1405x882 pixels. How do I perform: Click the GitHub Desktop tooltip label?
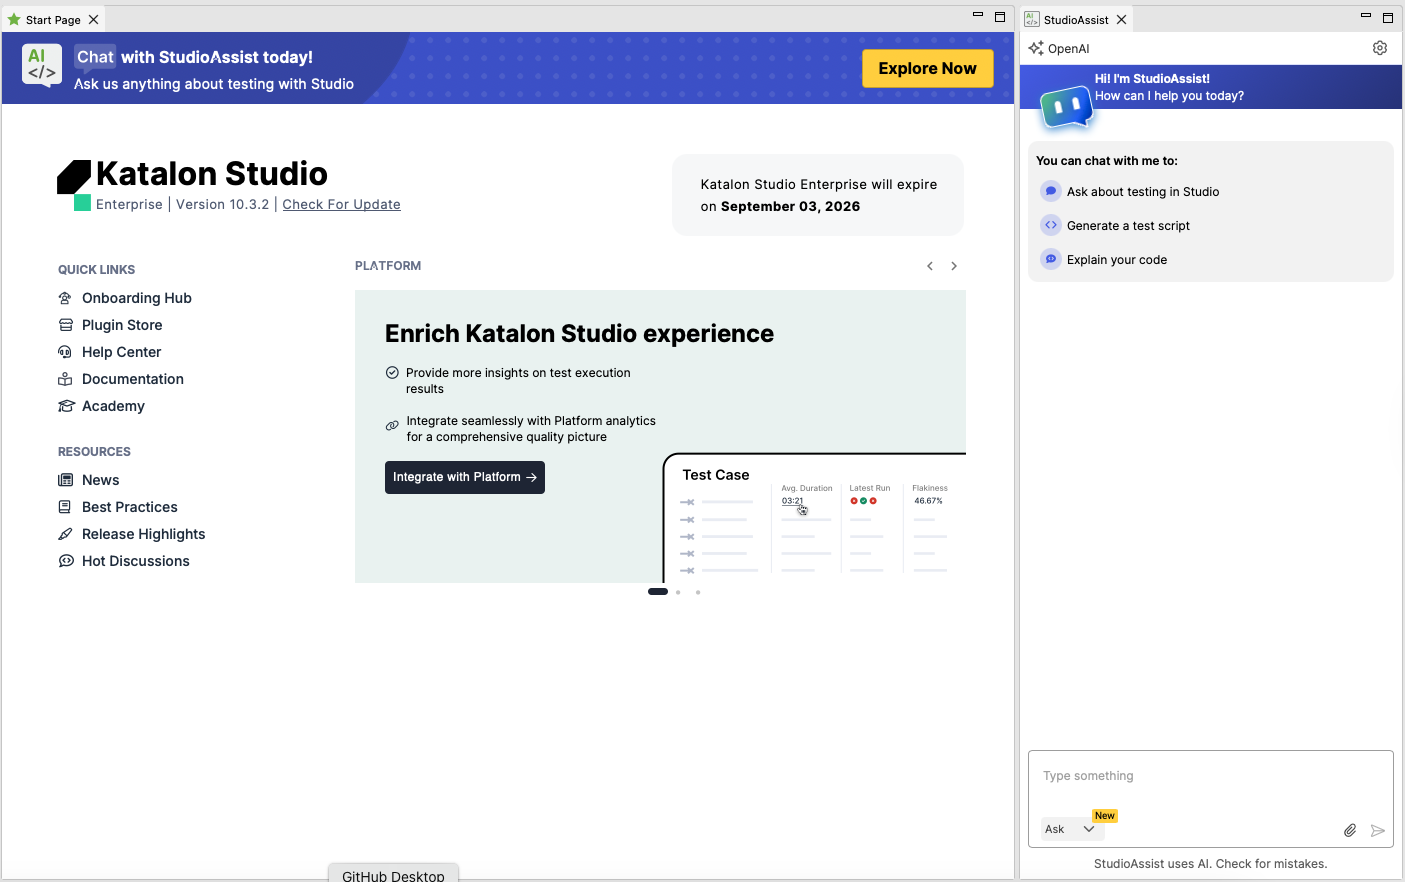(393, 875)
